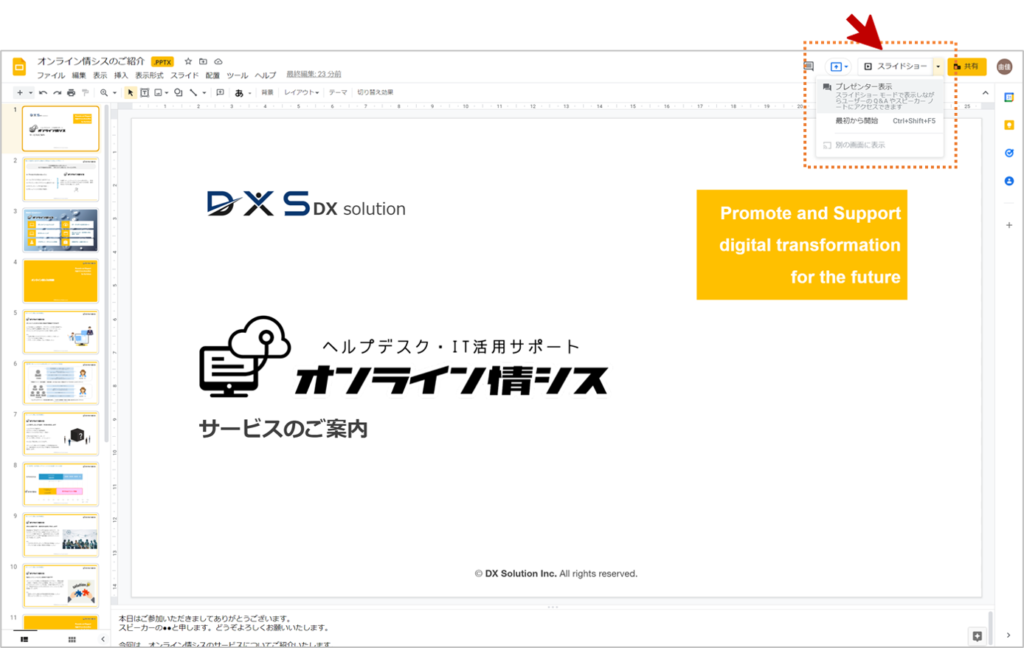
Task: Open the Google Slides home icon
Action: 20,66
